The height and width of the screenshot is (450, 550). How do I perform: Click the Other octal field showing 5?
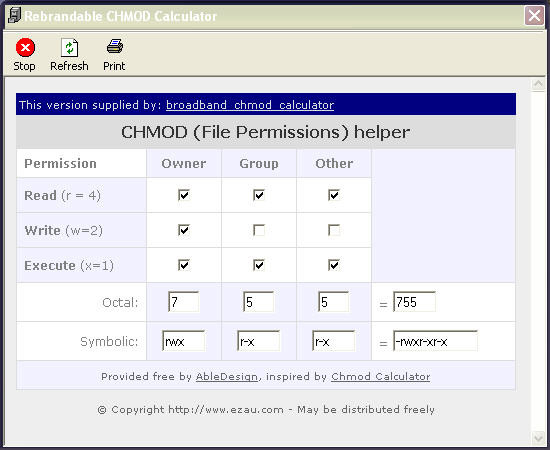pyautogui.click(x=334, y=302)
